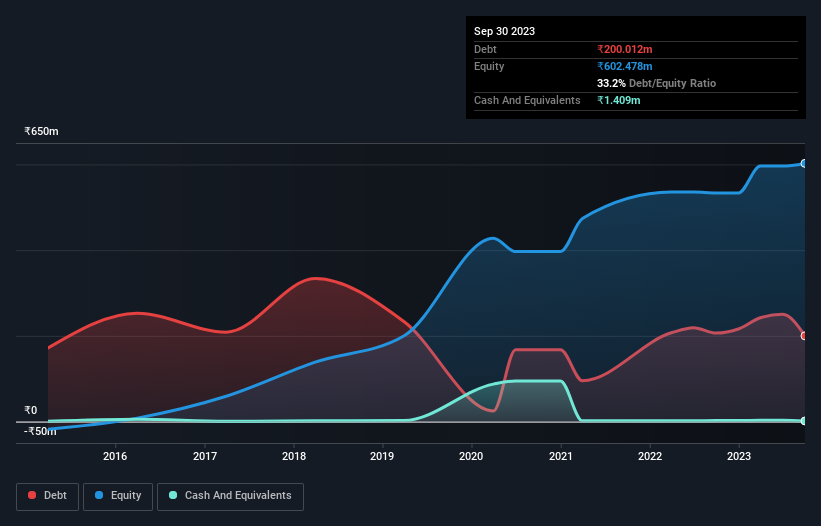Click the 2017 x-axis label
The height and width of the screenshot is (526, 821).
tap(205, 456)
